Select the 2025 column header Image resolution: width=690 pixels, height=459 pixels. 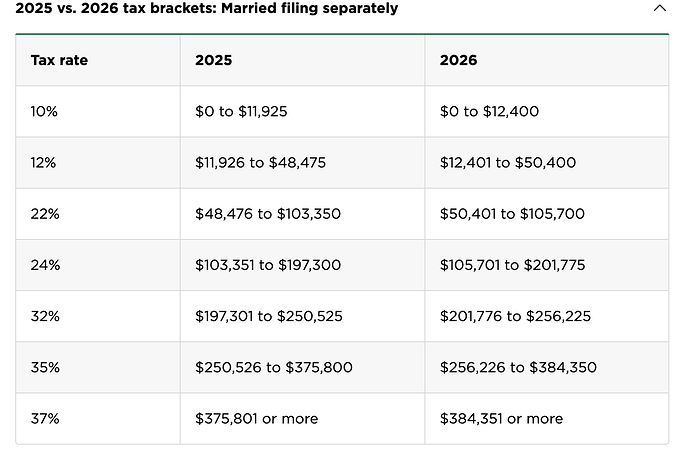(214, 60)
